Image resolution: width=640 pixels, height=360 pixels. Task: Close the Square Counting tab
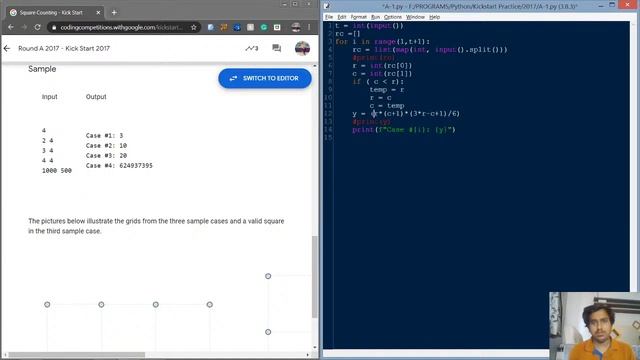pyautogui.click(x=98, y=13)
